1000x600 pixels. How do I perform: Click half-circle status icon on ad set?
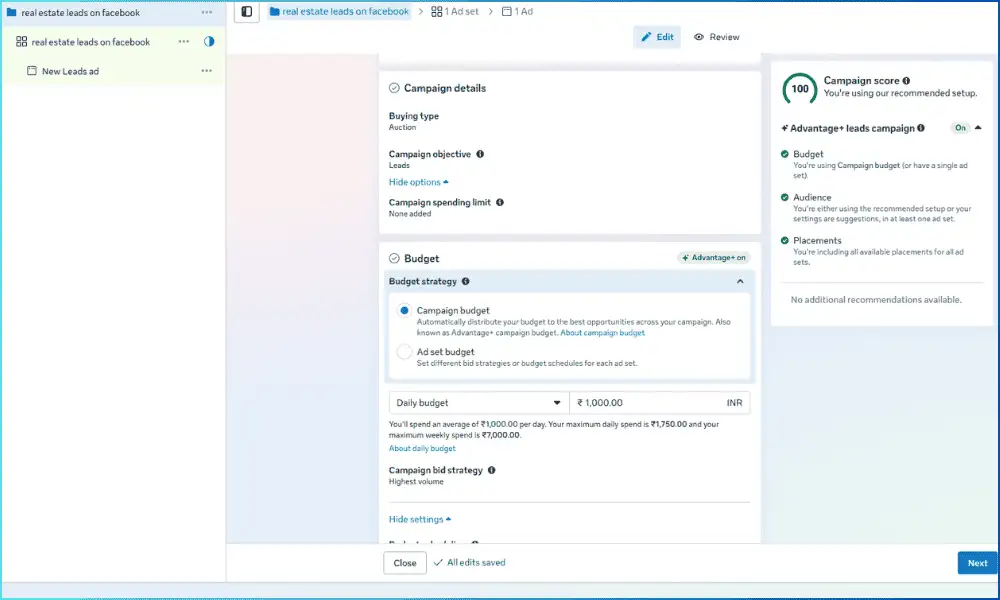coord(209,41)
